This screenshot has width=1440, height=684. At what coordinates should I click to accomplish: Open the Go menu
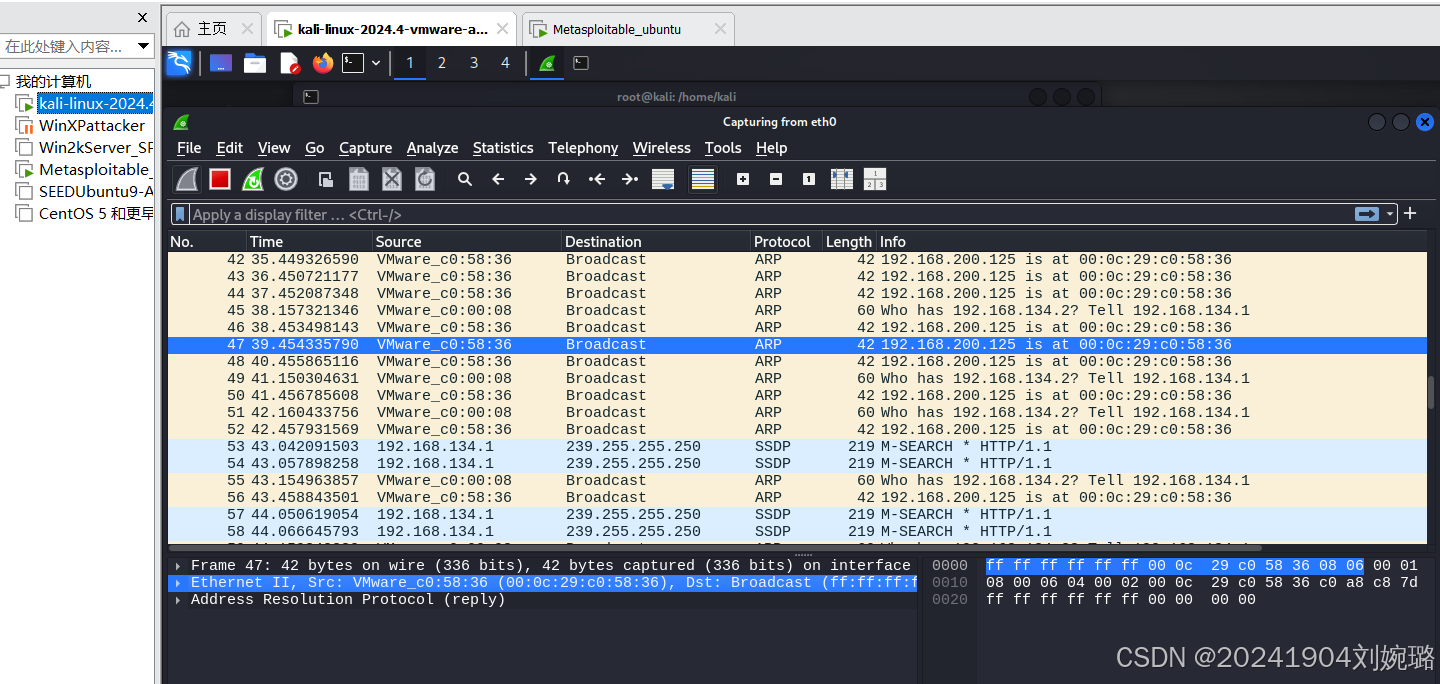[x=315, y=147]
